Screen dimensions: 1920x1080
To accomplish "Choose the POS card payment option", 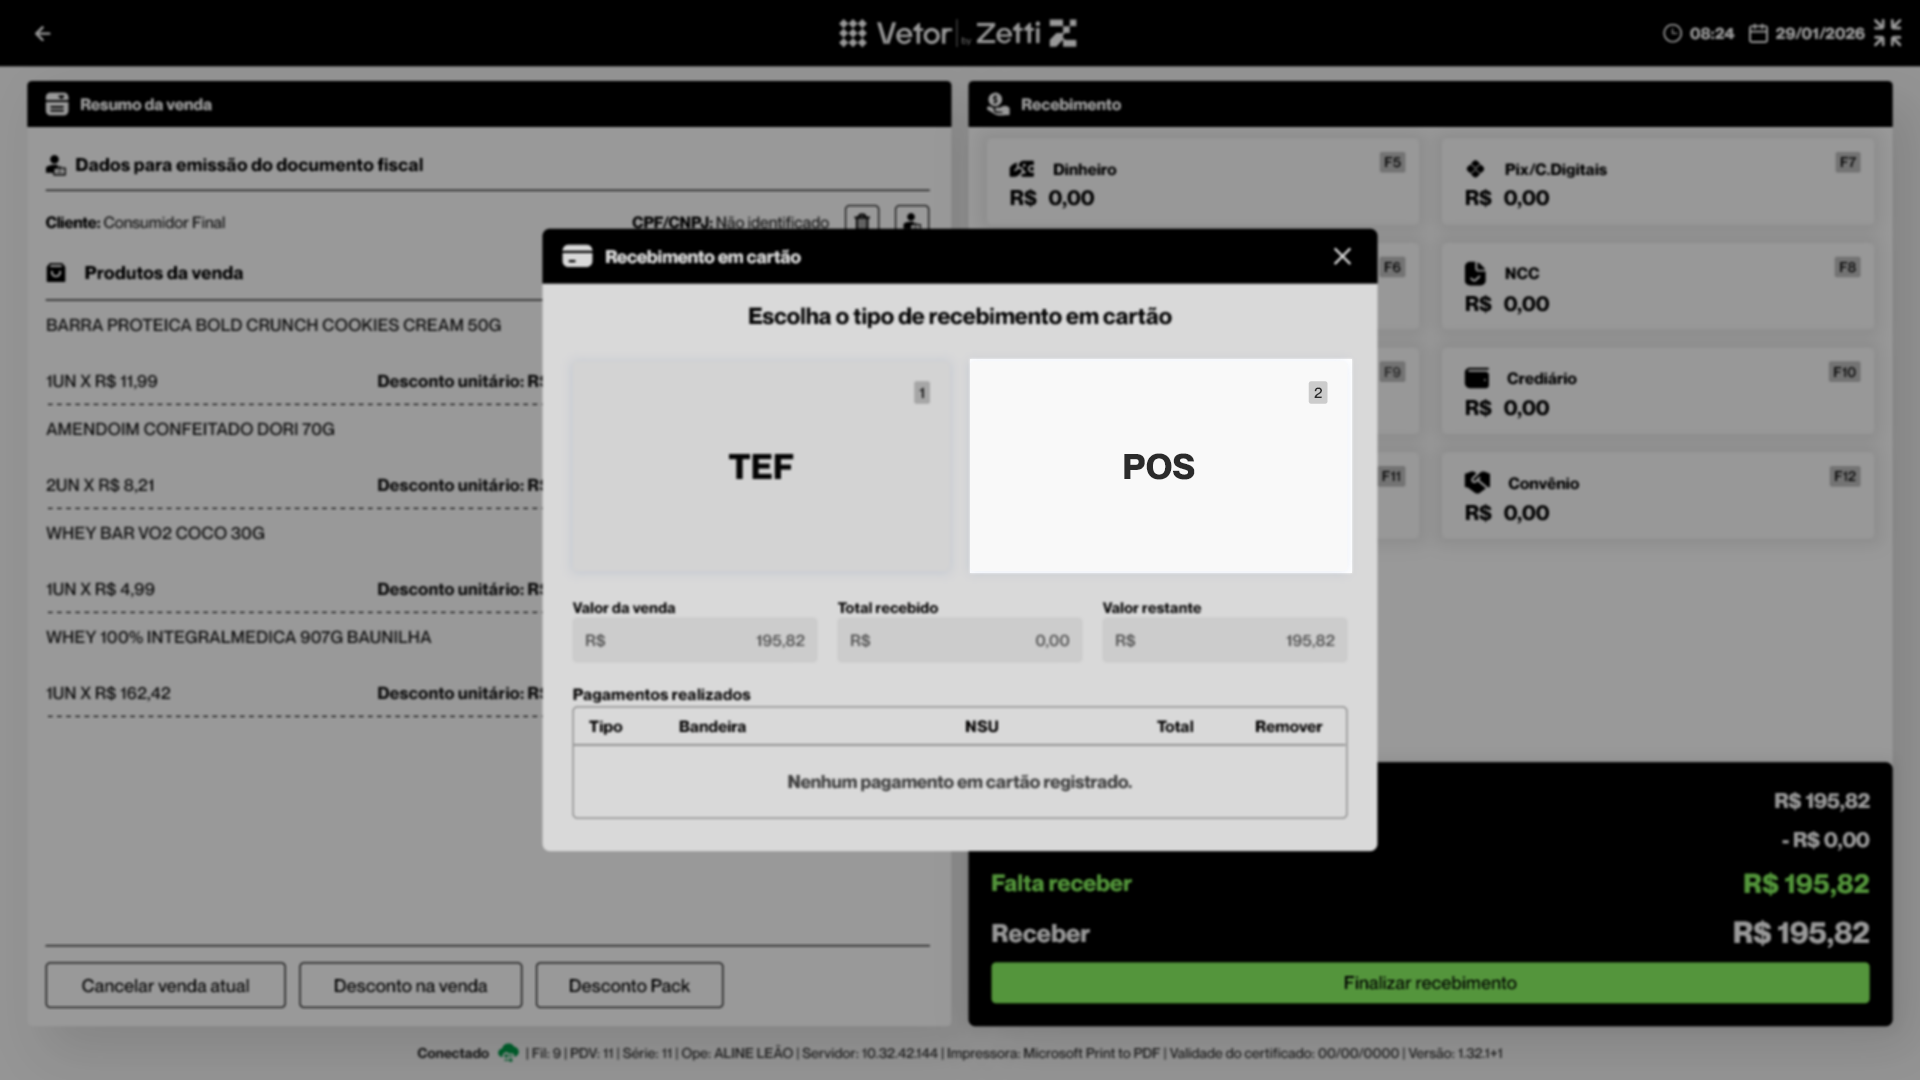I will 1160,466.
